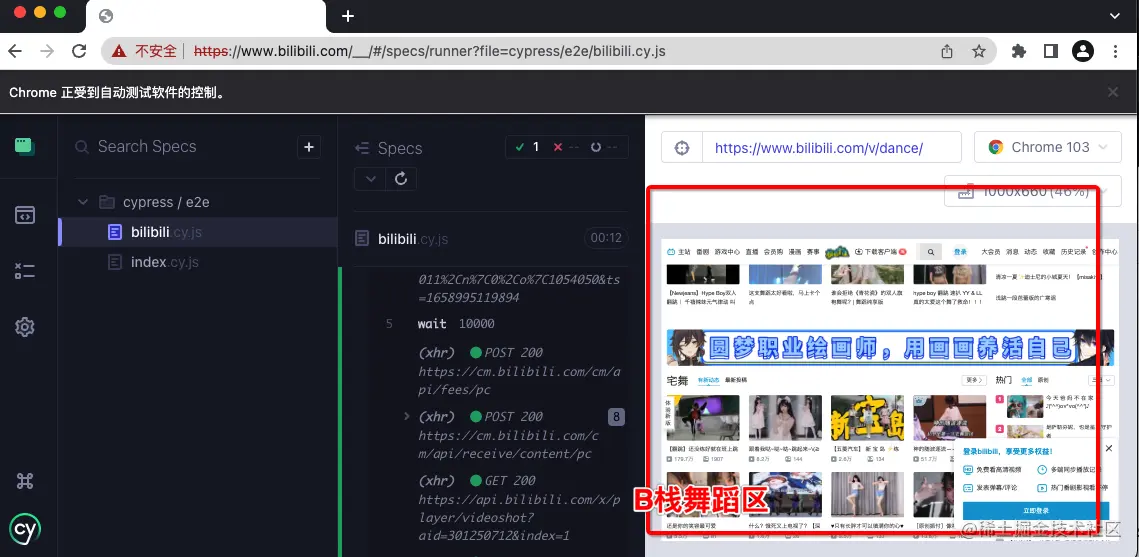Image resolution: width=1139 pixels, height=557 pixels.
Task: Click the not-secure warning triangle icon
Action: (120, 52)
